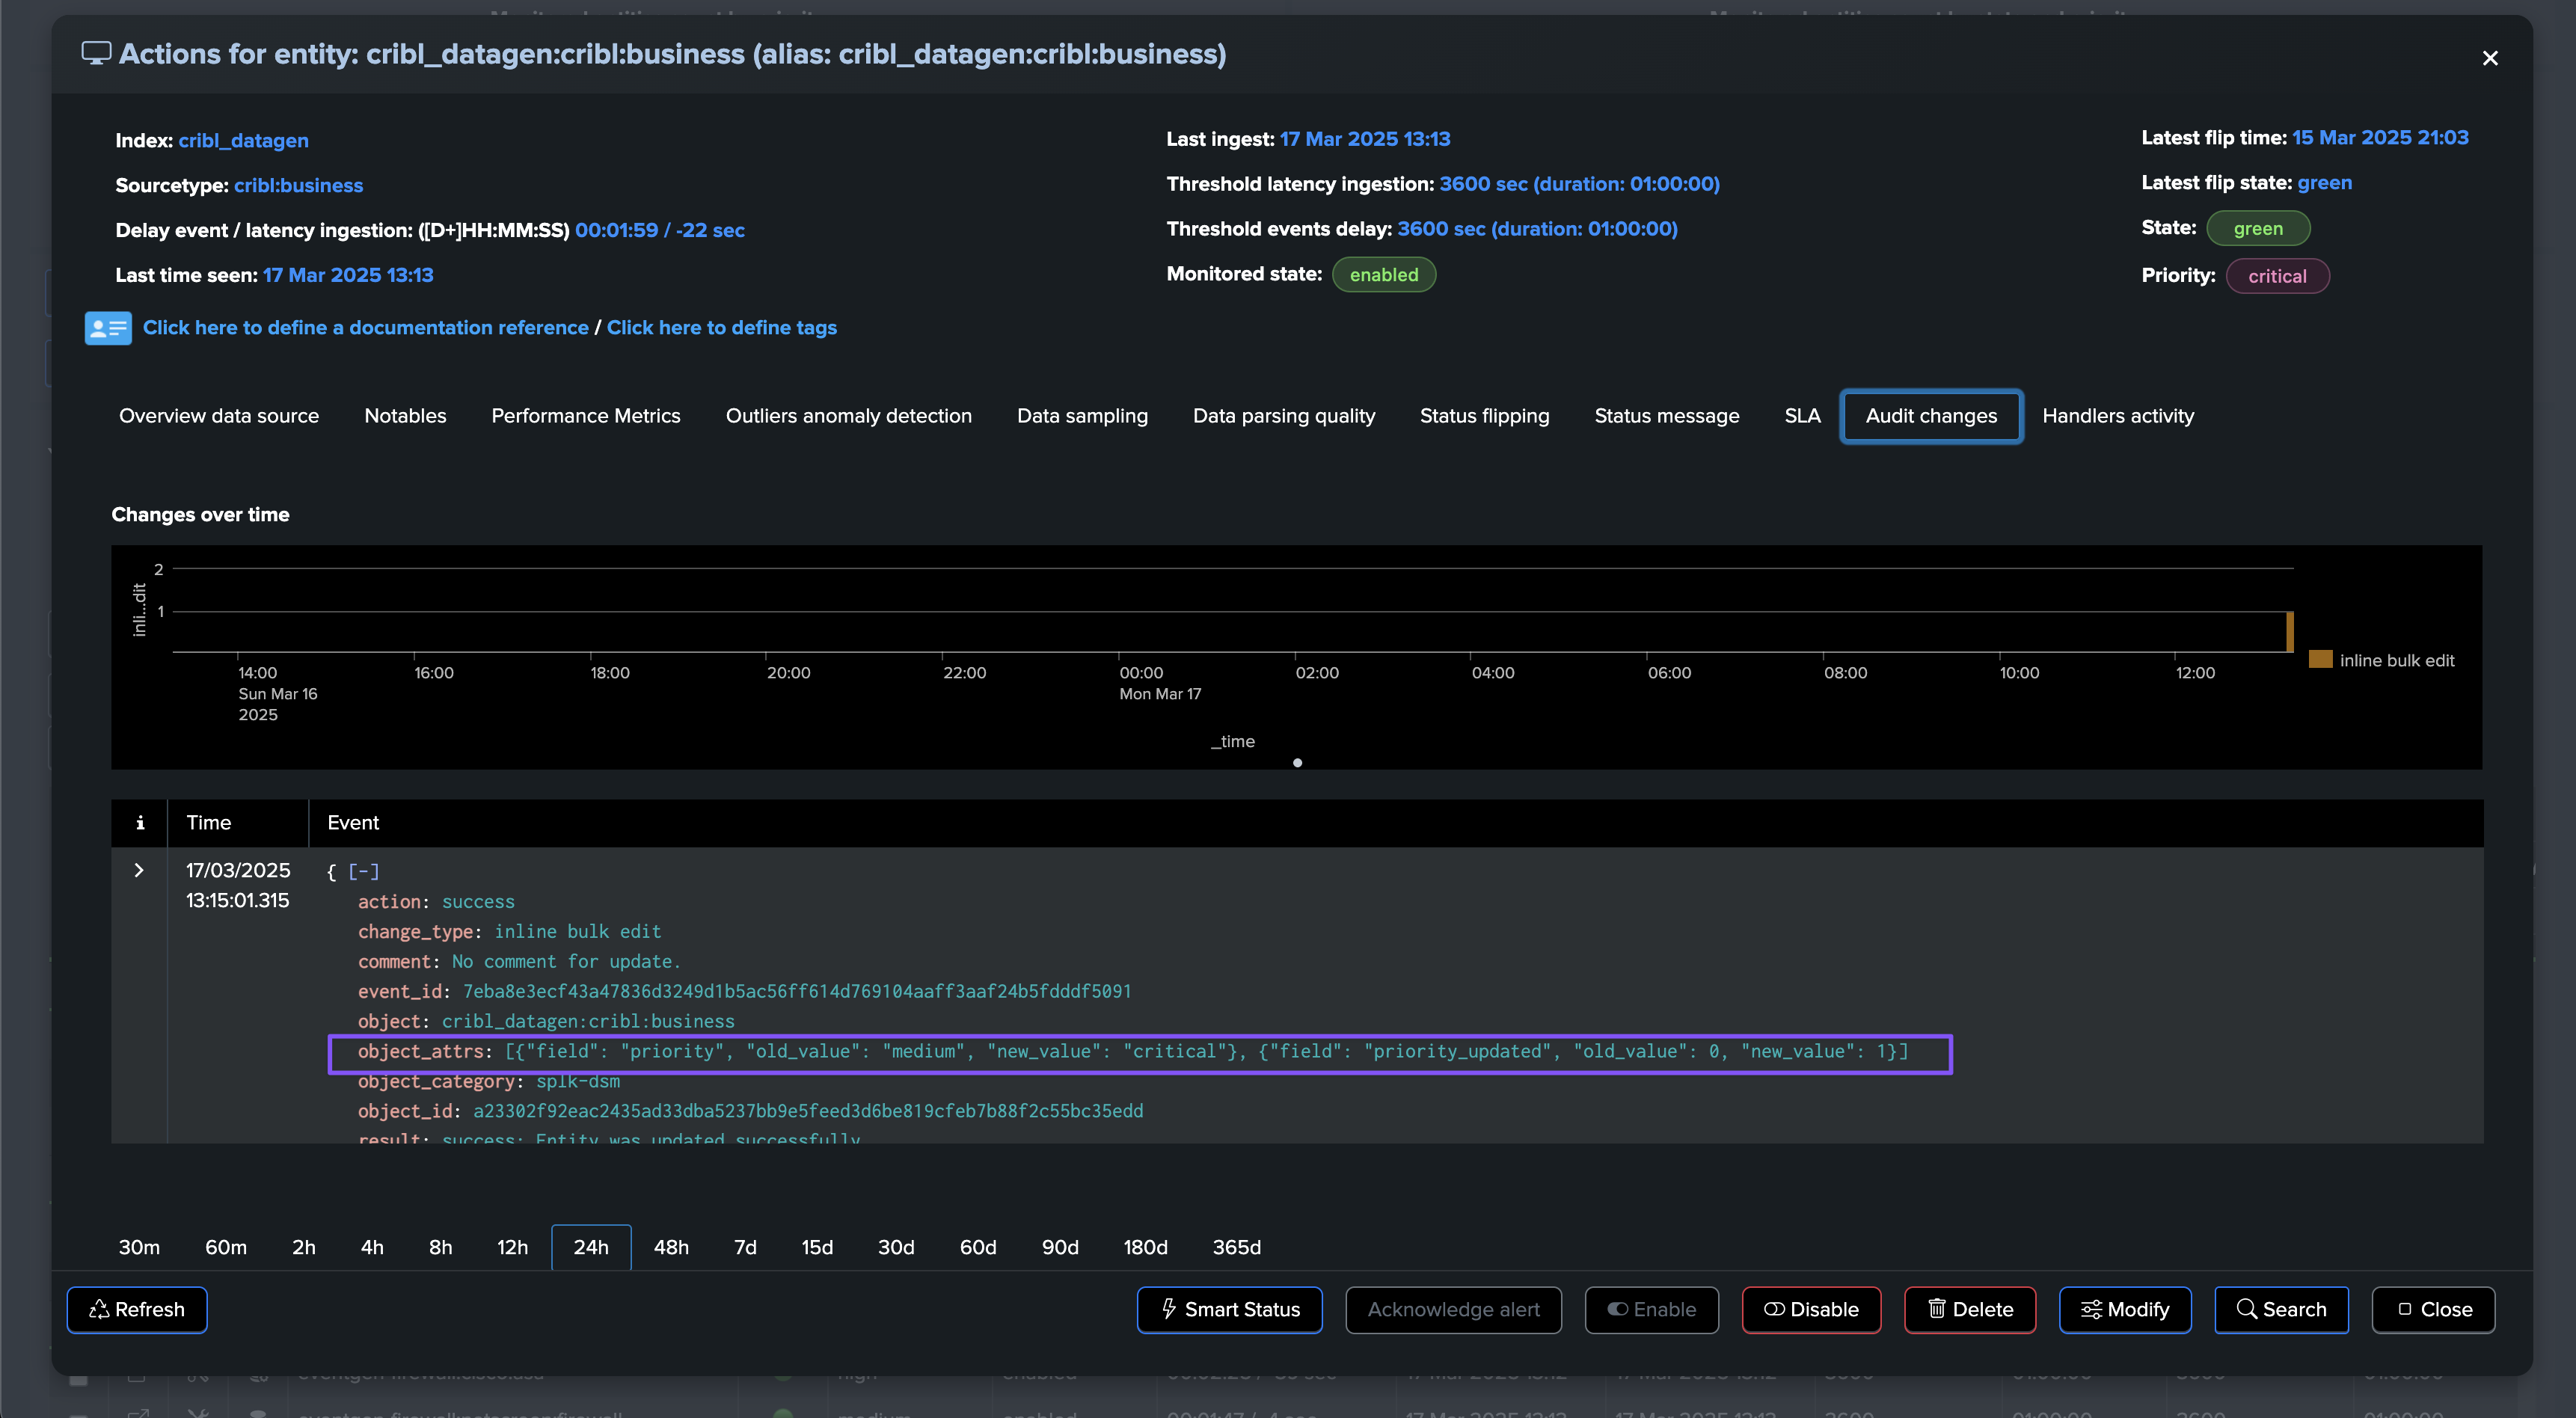The width and height of the screenshot is (2576, 1418).
Task: Switch to the Notables tab
Action: pyautogui.click(x=405, y=416)
